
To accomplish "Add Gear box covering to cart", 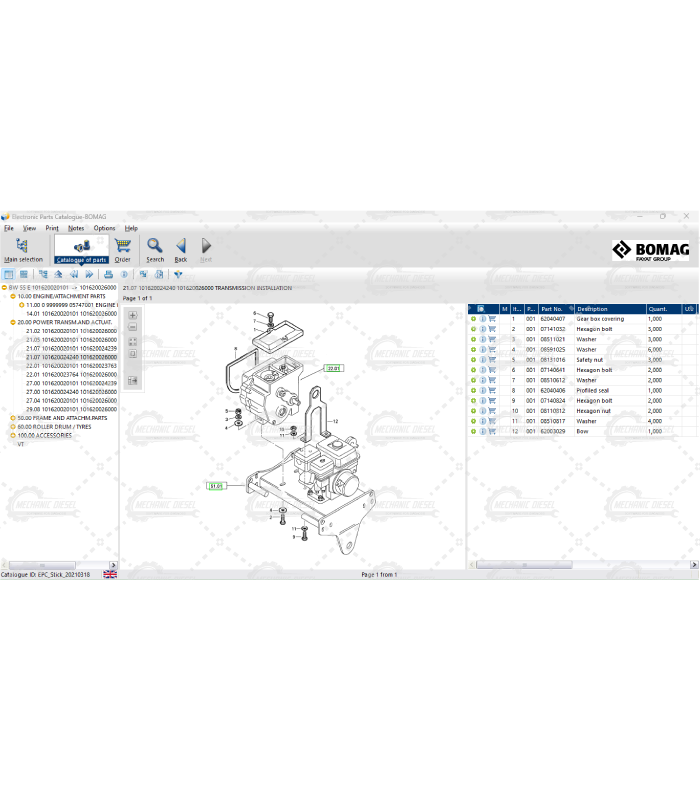I will click(x=492, y=319).
